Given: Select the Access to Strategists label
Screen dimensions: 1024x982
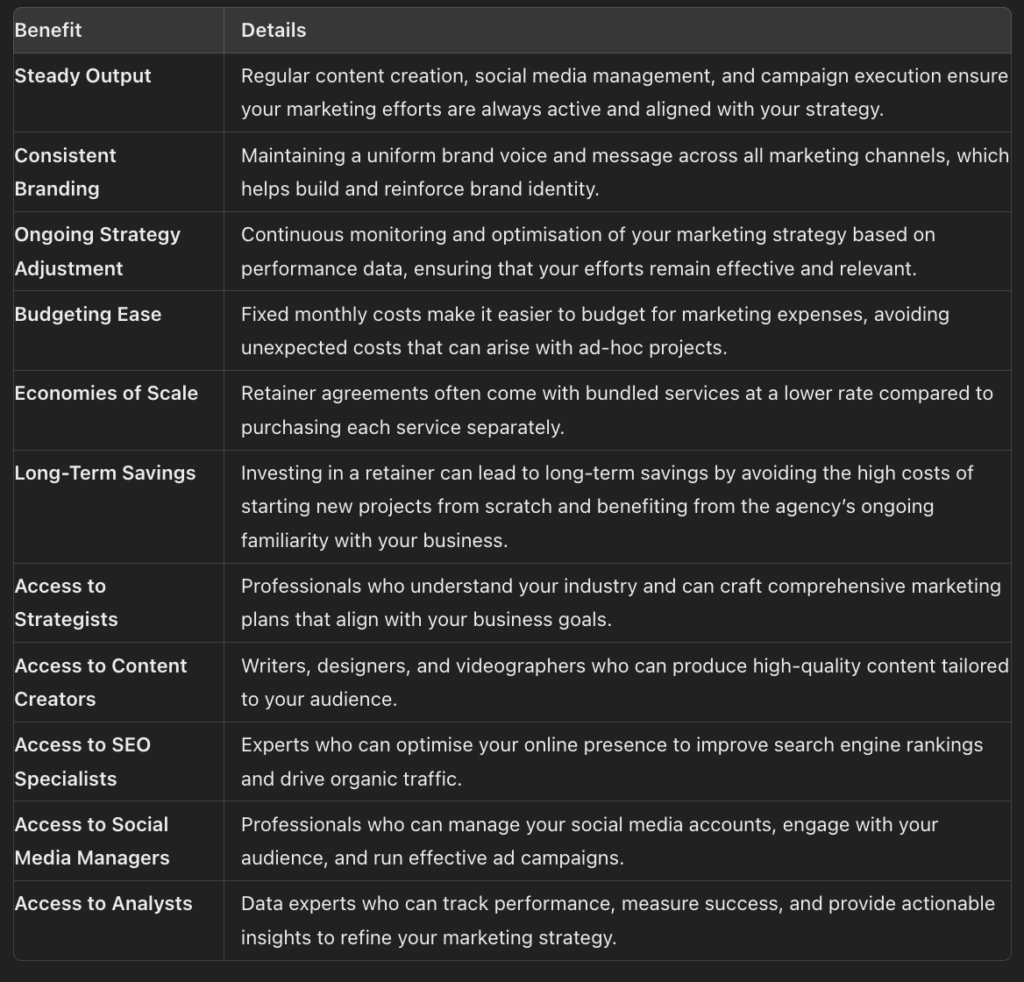Looking at the screenshot, I should click(66, 602).
